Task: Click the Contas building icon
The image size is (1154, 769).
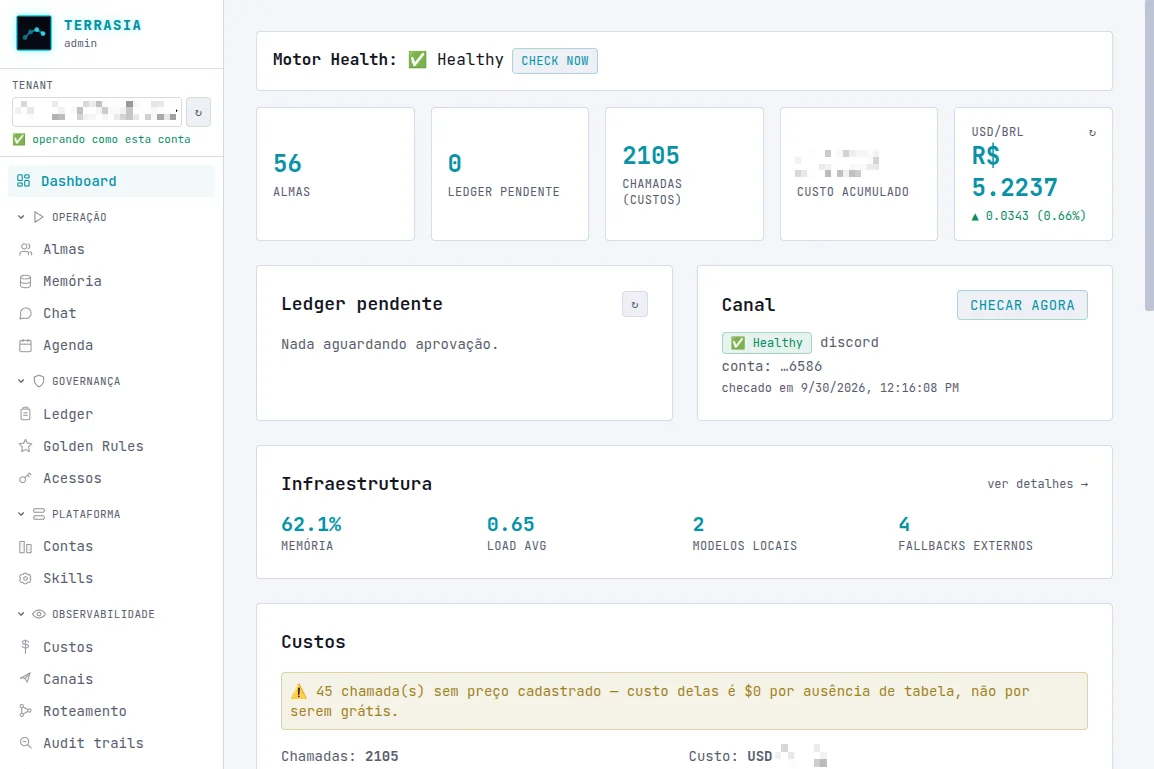Action: (26, 547)
